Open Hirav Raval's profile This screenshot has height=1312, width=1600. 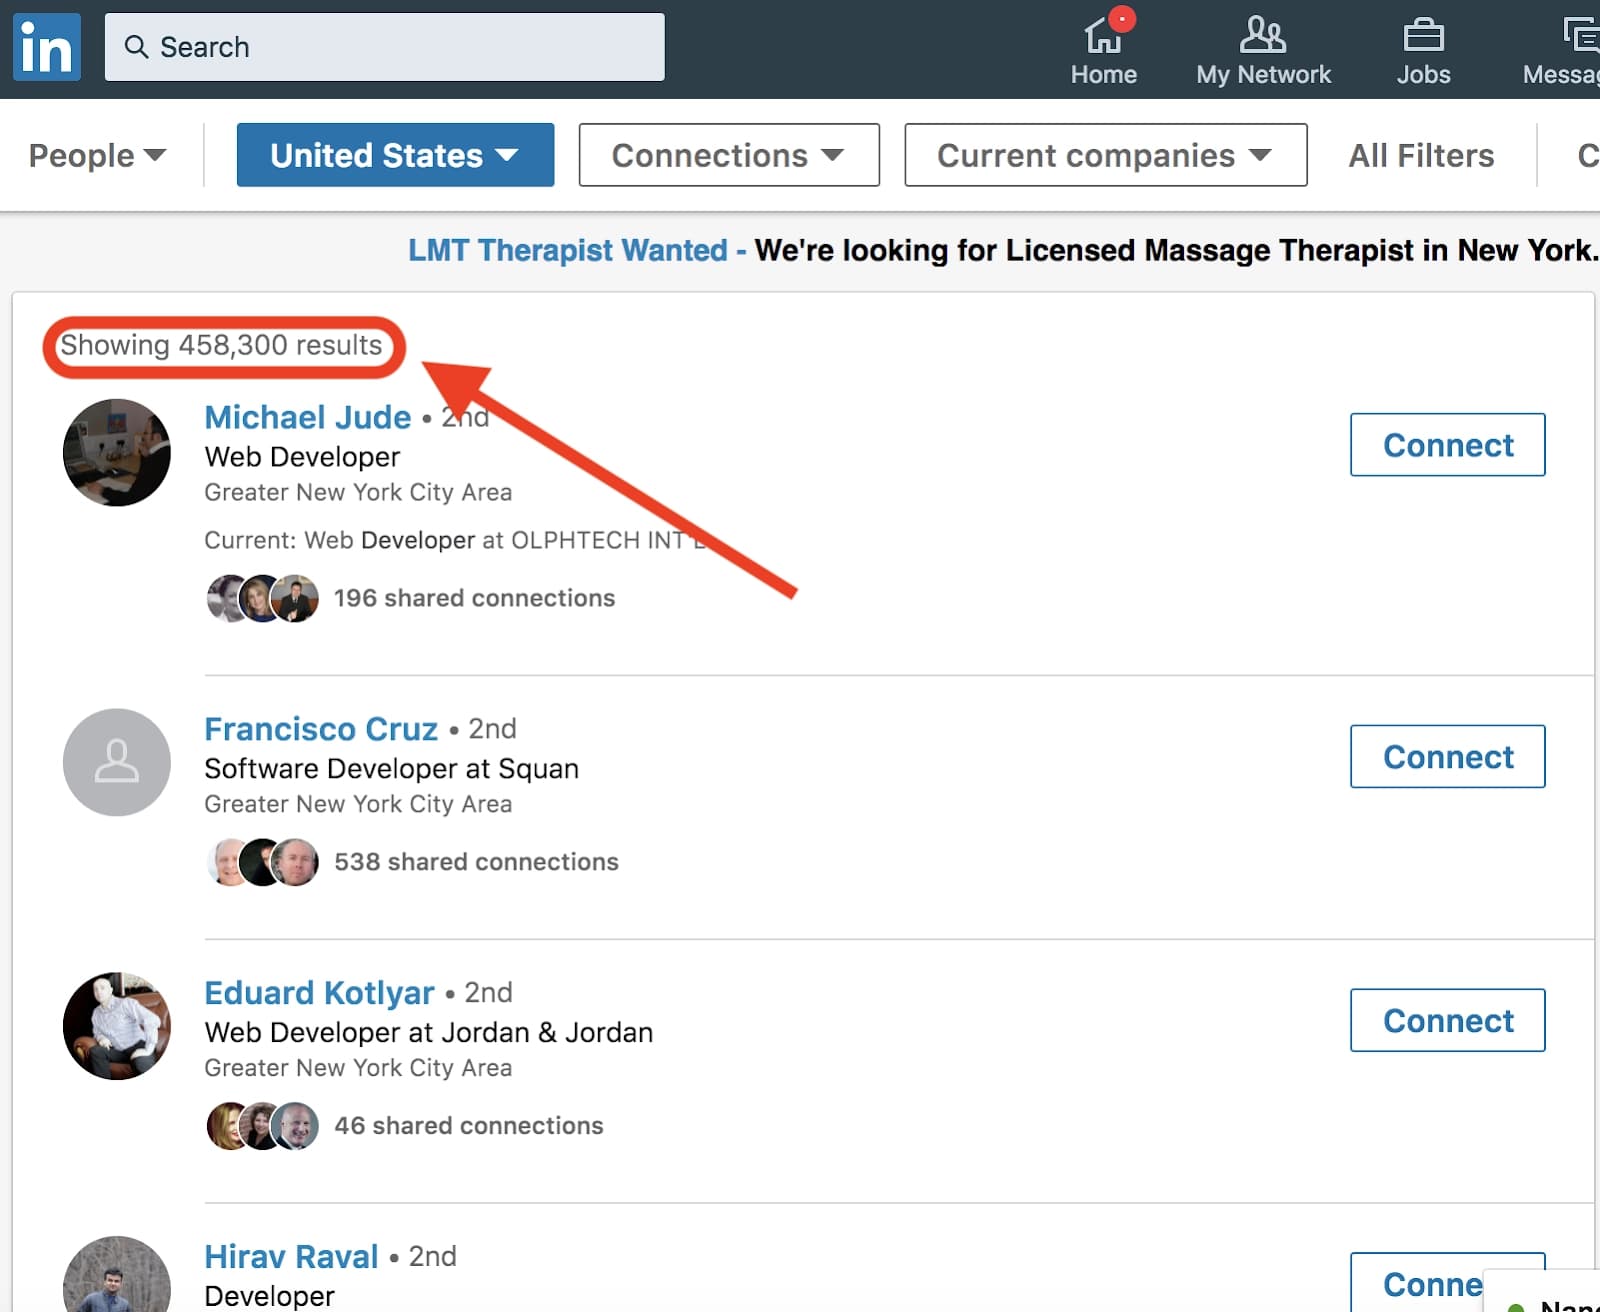click(x=291, y=1256)
